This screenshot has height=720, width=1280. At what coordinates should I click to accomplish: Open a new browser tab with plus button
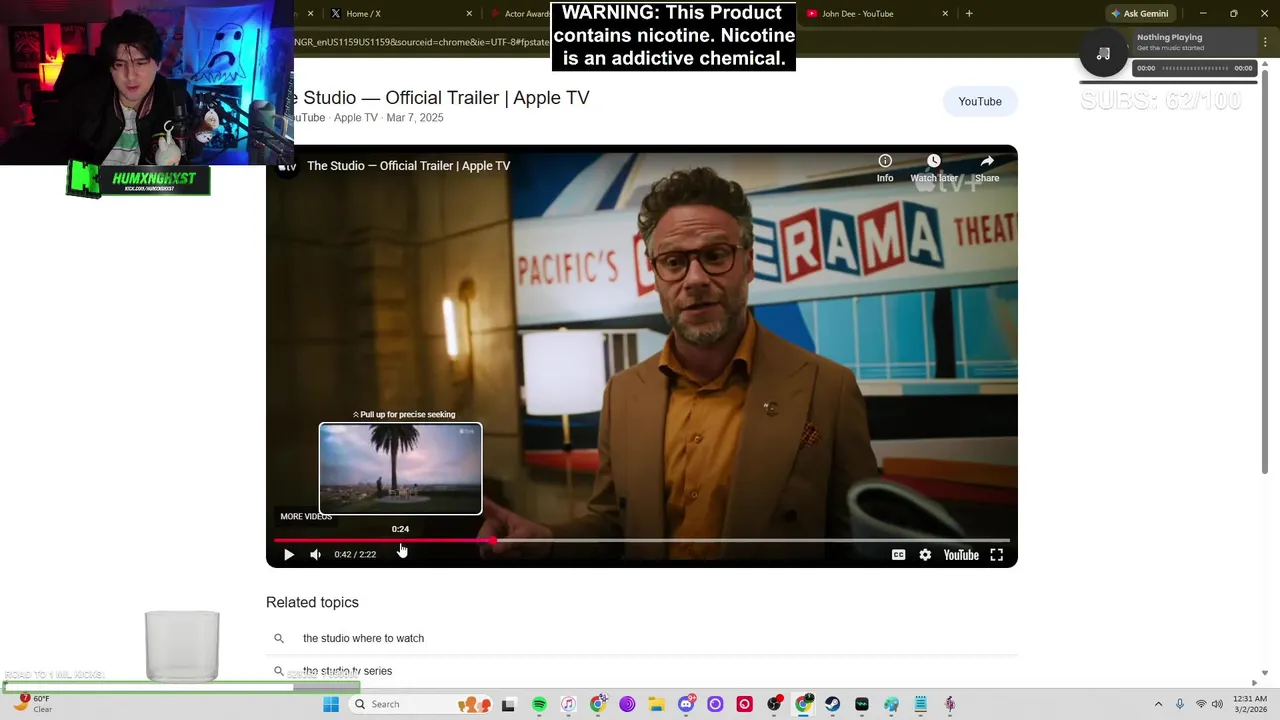[969, 14]
